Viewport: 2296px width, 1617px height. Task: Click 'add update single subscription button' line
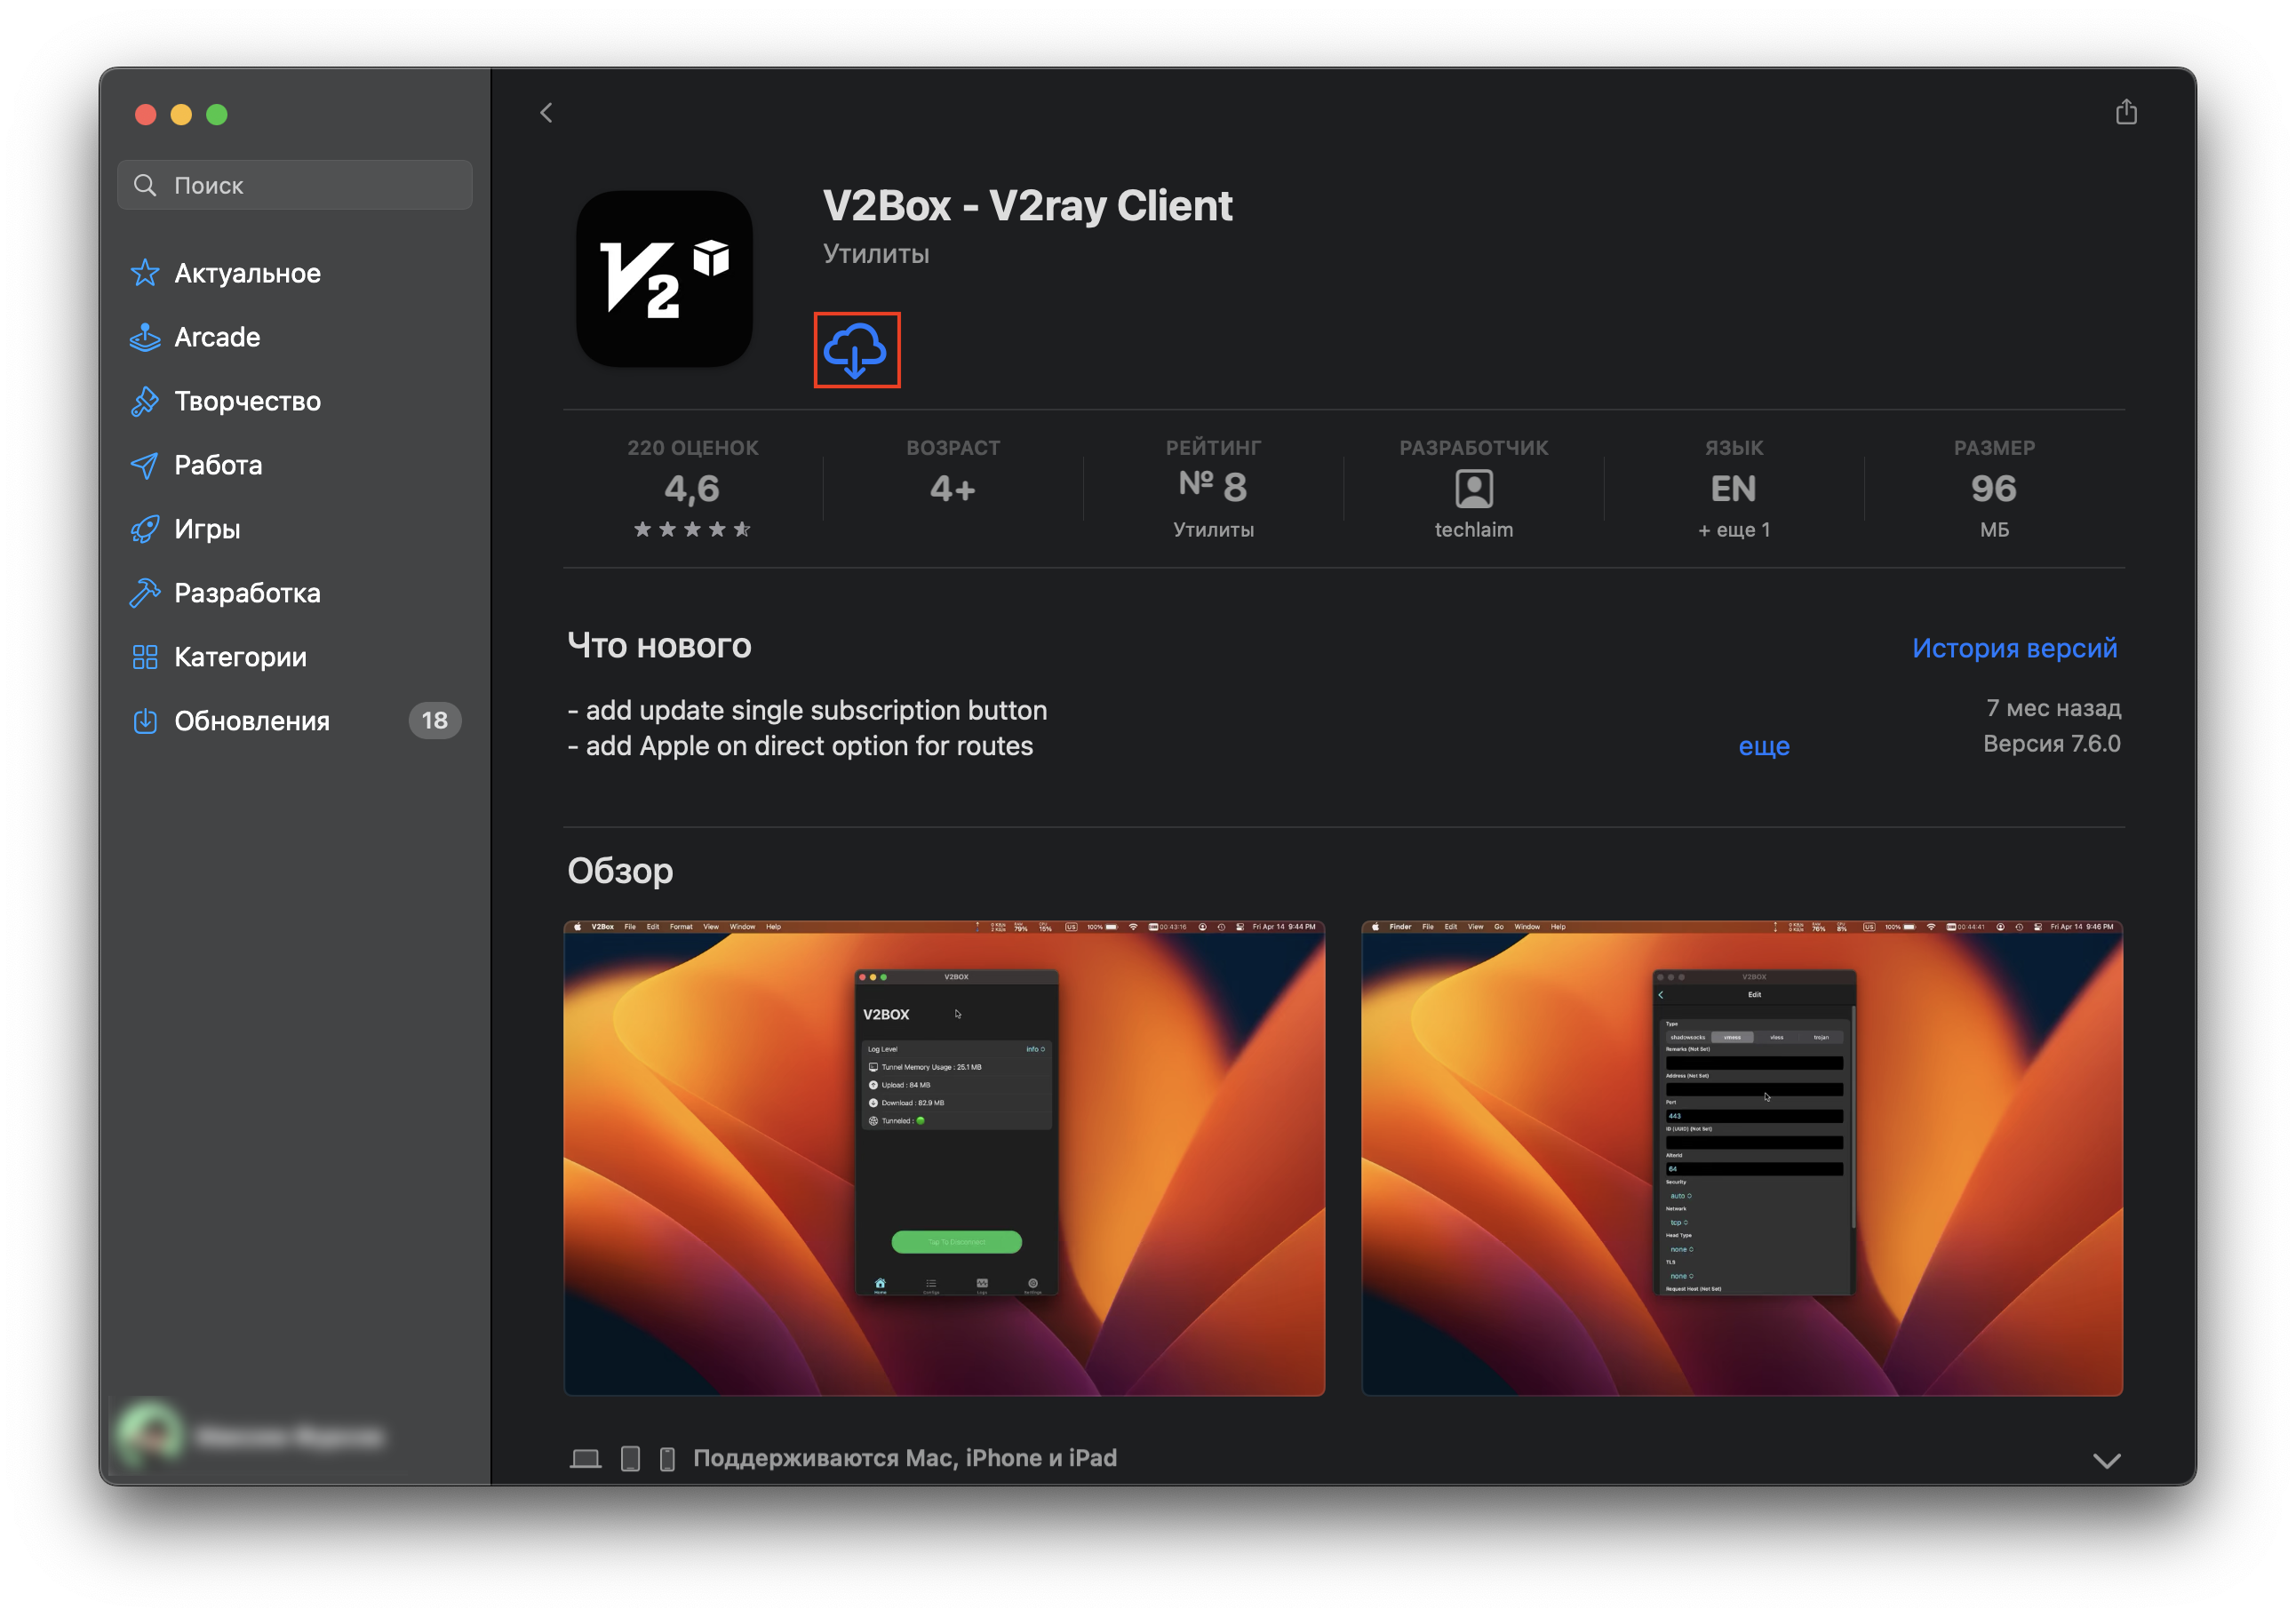pyautogui.click(x=807, y=710)
